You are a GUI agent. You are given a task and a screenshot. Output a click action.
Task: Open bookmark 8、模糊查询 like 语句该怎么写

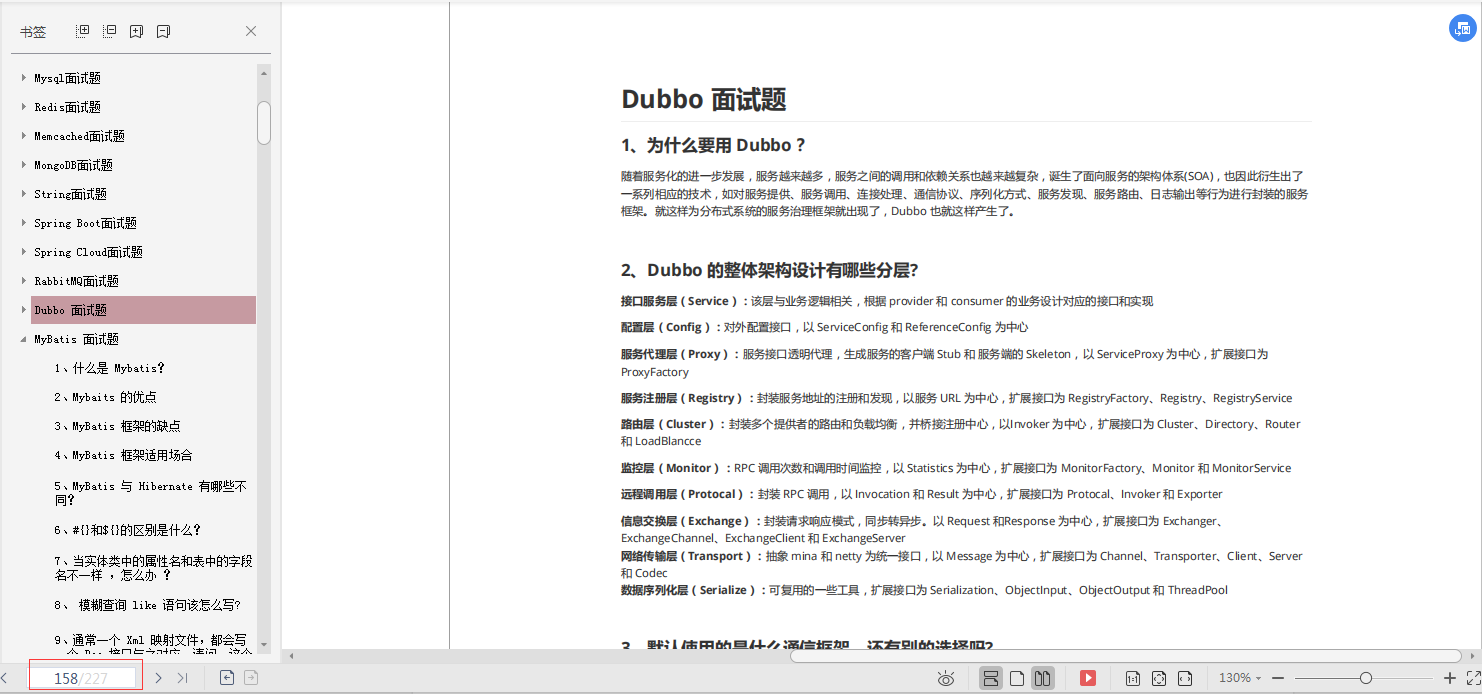click(147, 605)
